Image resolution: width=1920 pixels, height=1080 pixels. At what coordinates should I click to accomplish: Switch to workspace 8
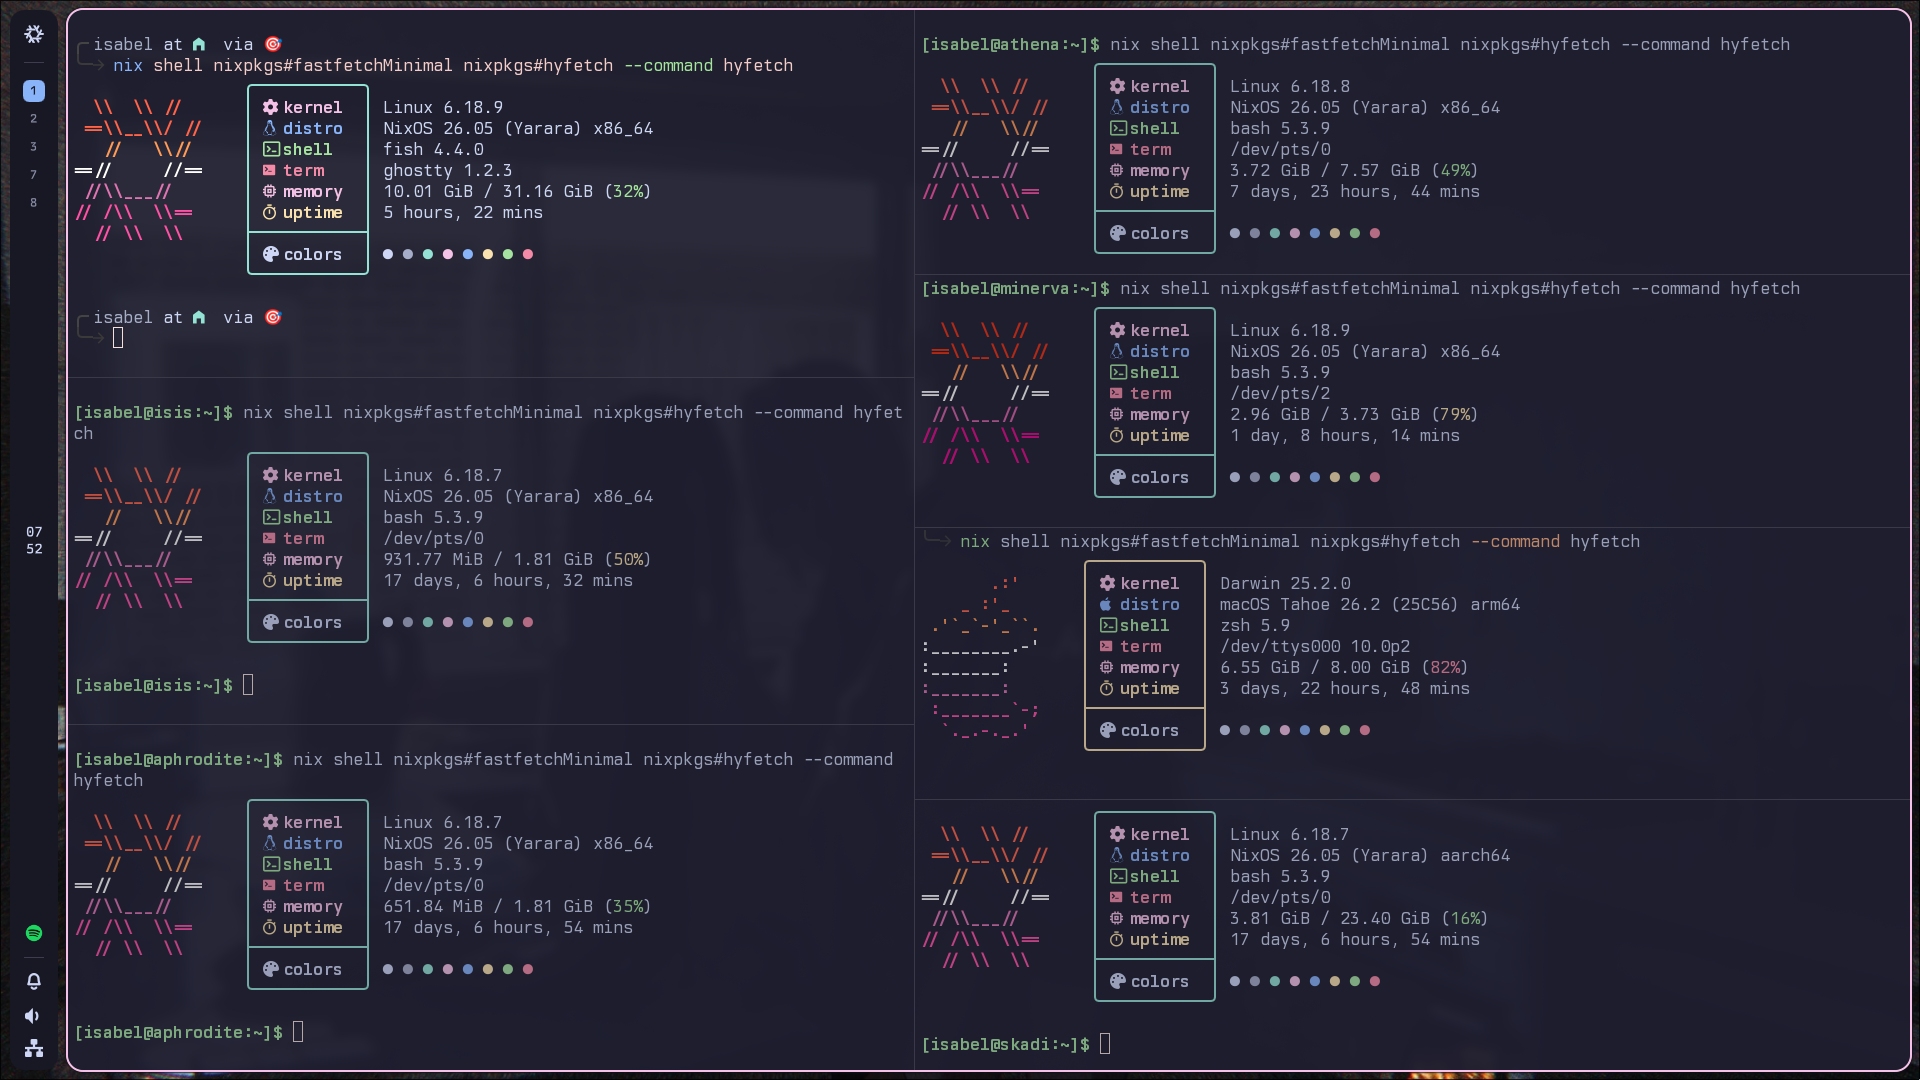(x=34, y=203)
